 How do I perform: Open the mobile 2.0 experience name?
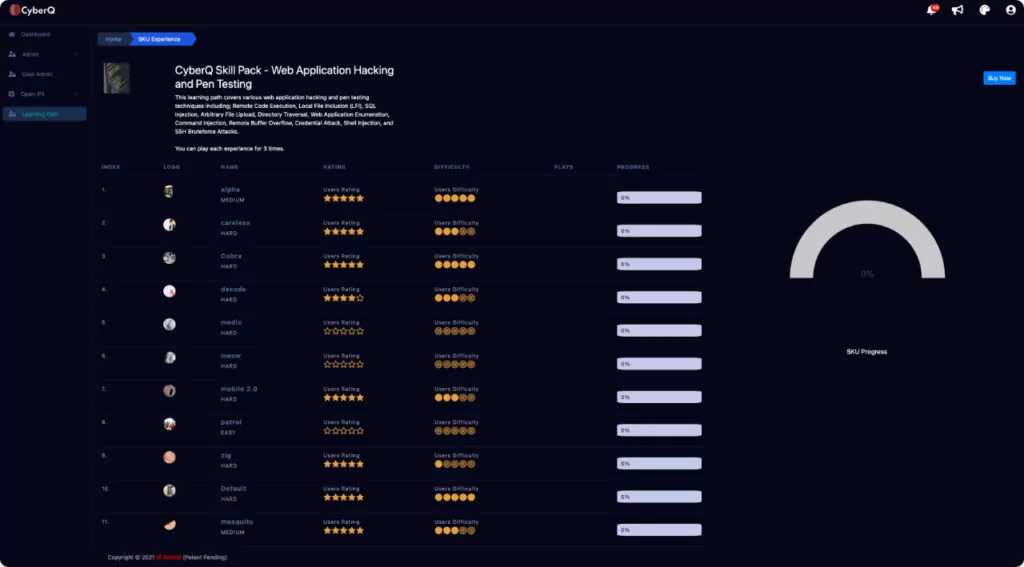click(x=239, y=389)
